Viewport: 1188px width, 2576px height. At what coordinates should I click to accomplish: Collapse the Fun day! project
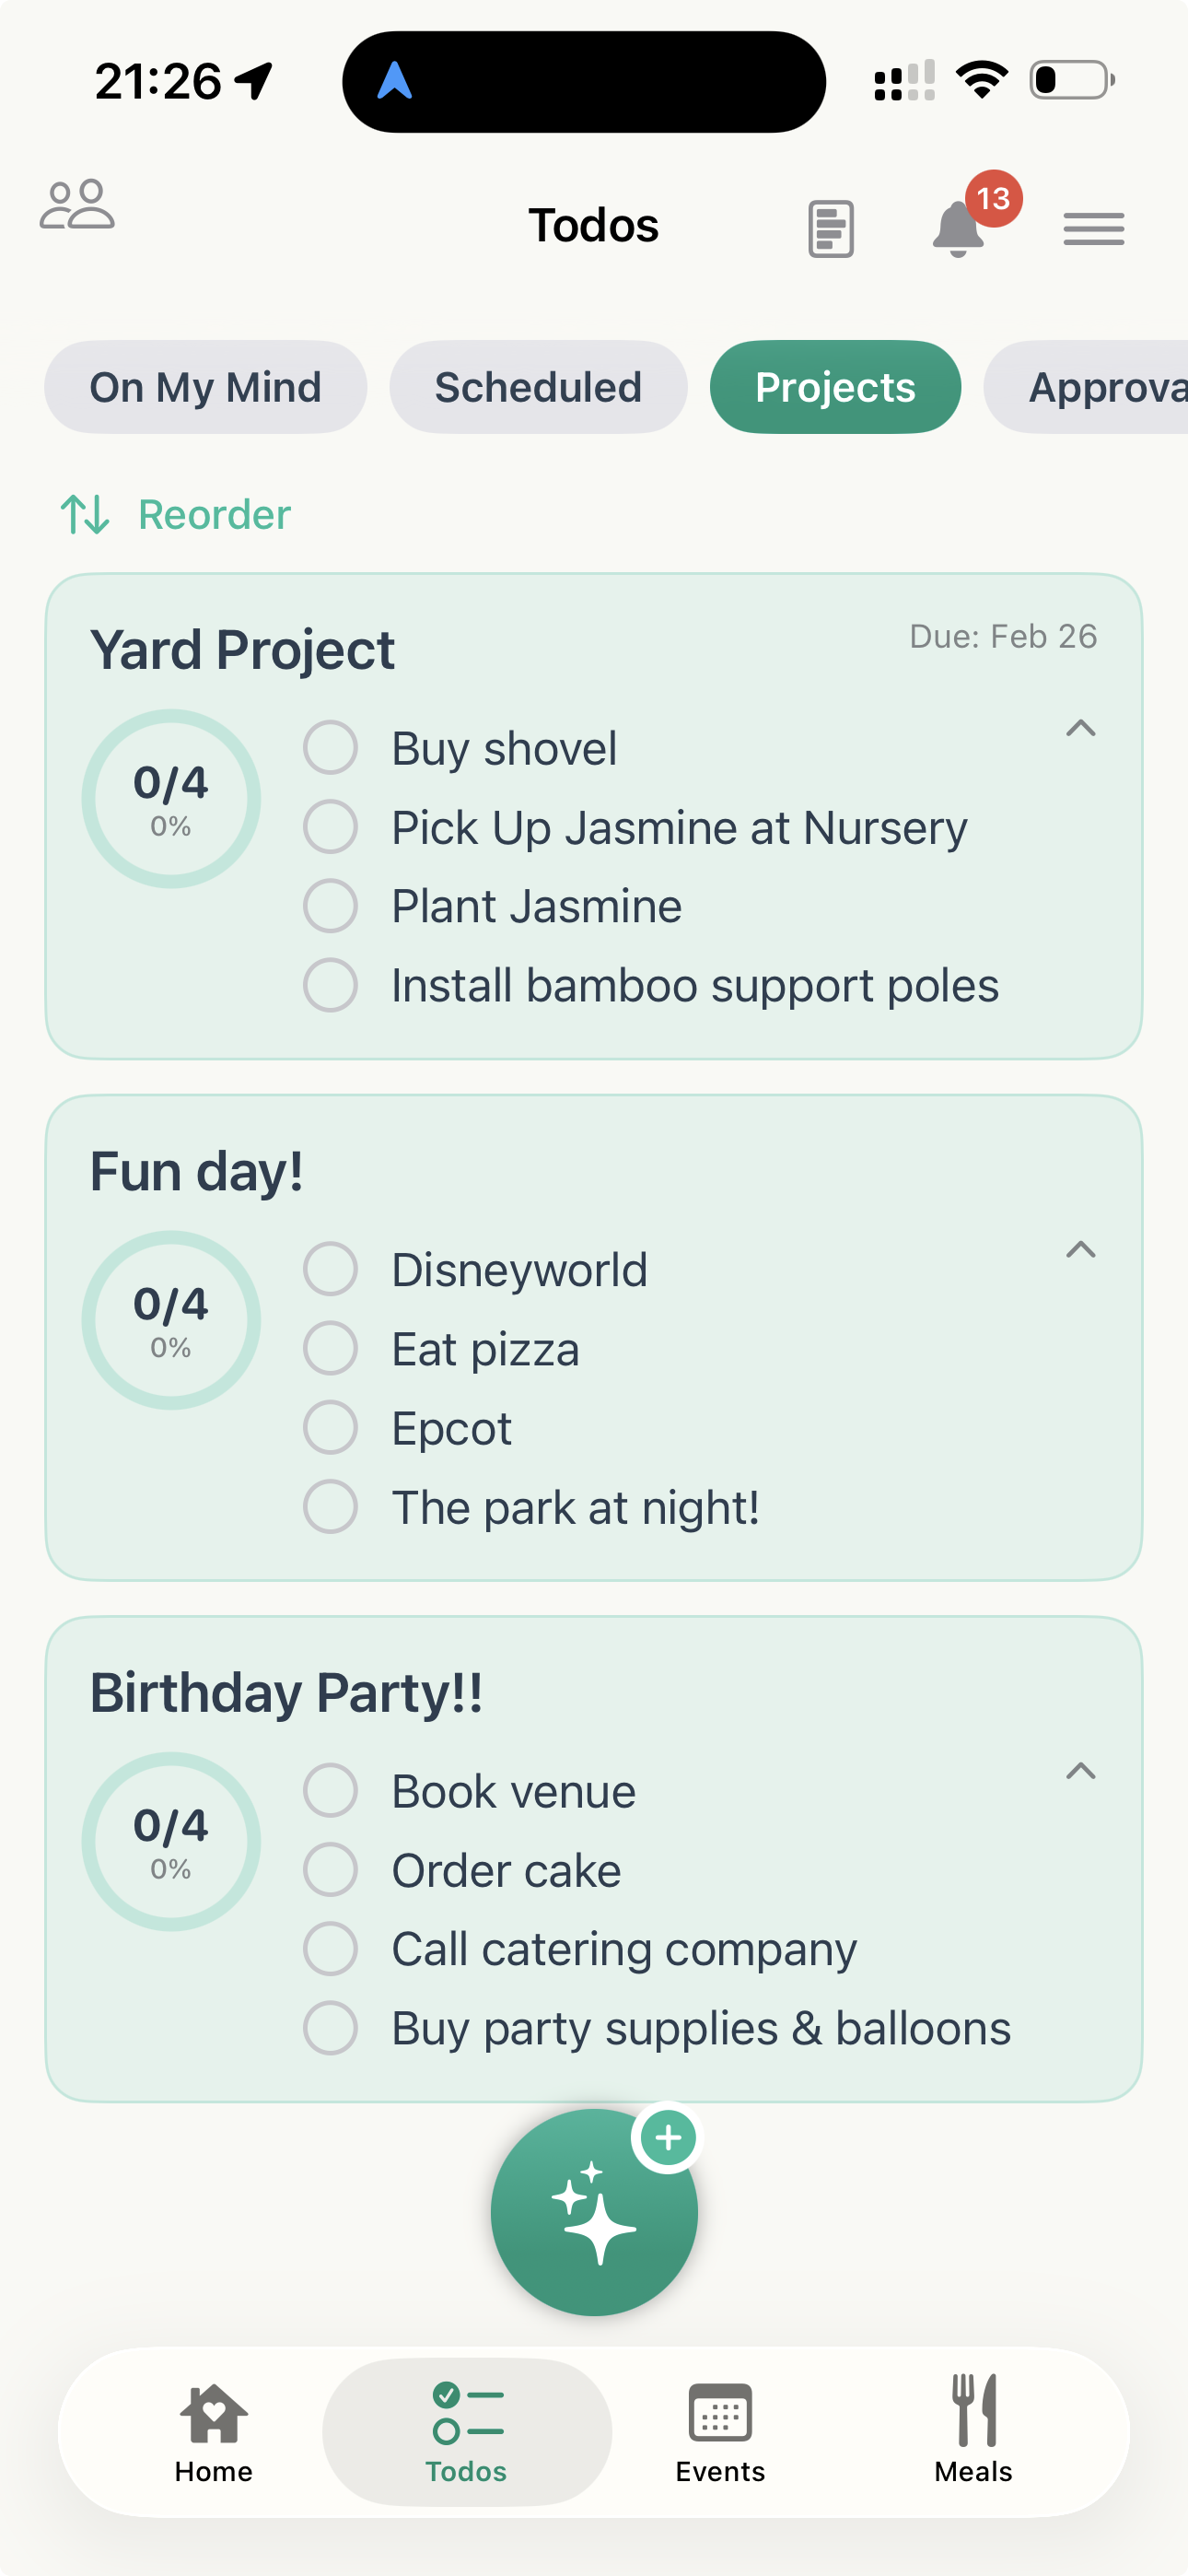pyautogui.click(x=1081, y=1250)
